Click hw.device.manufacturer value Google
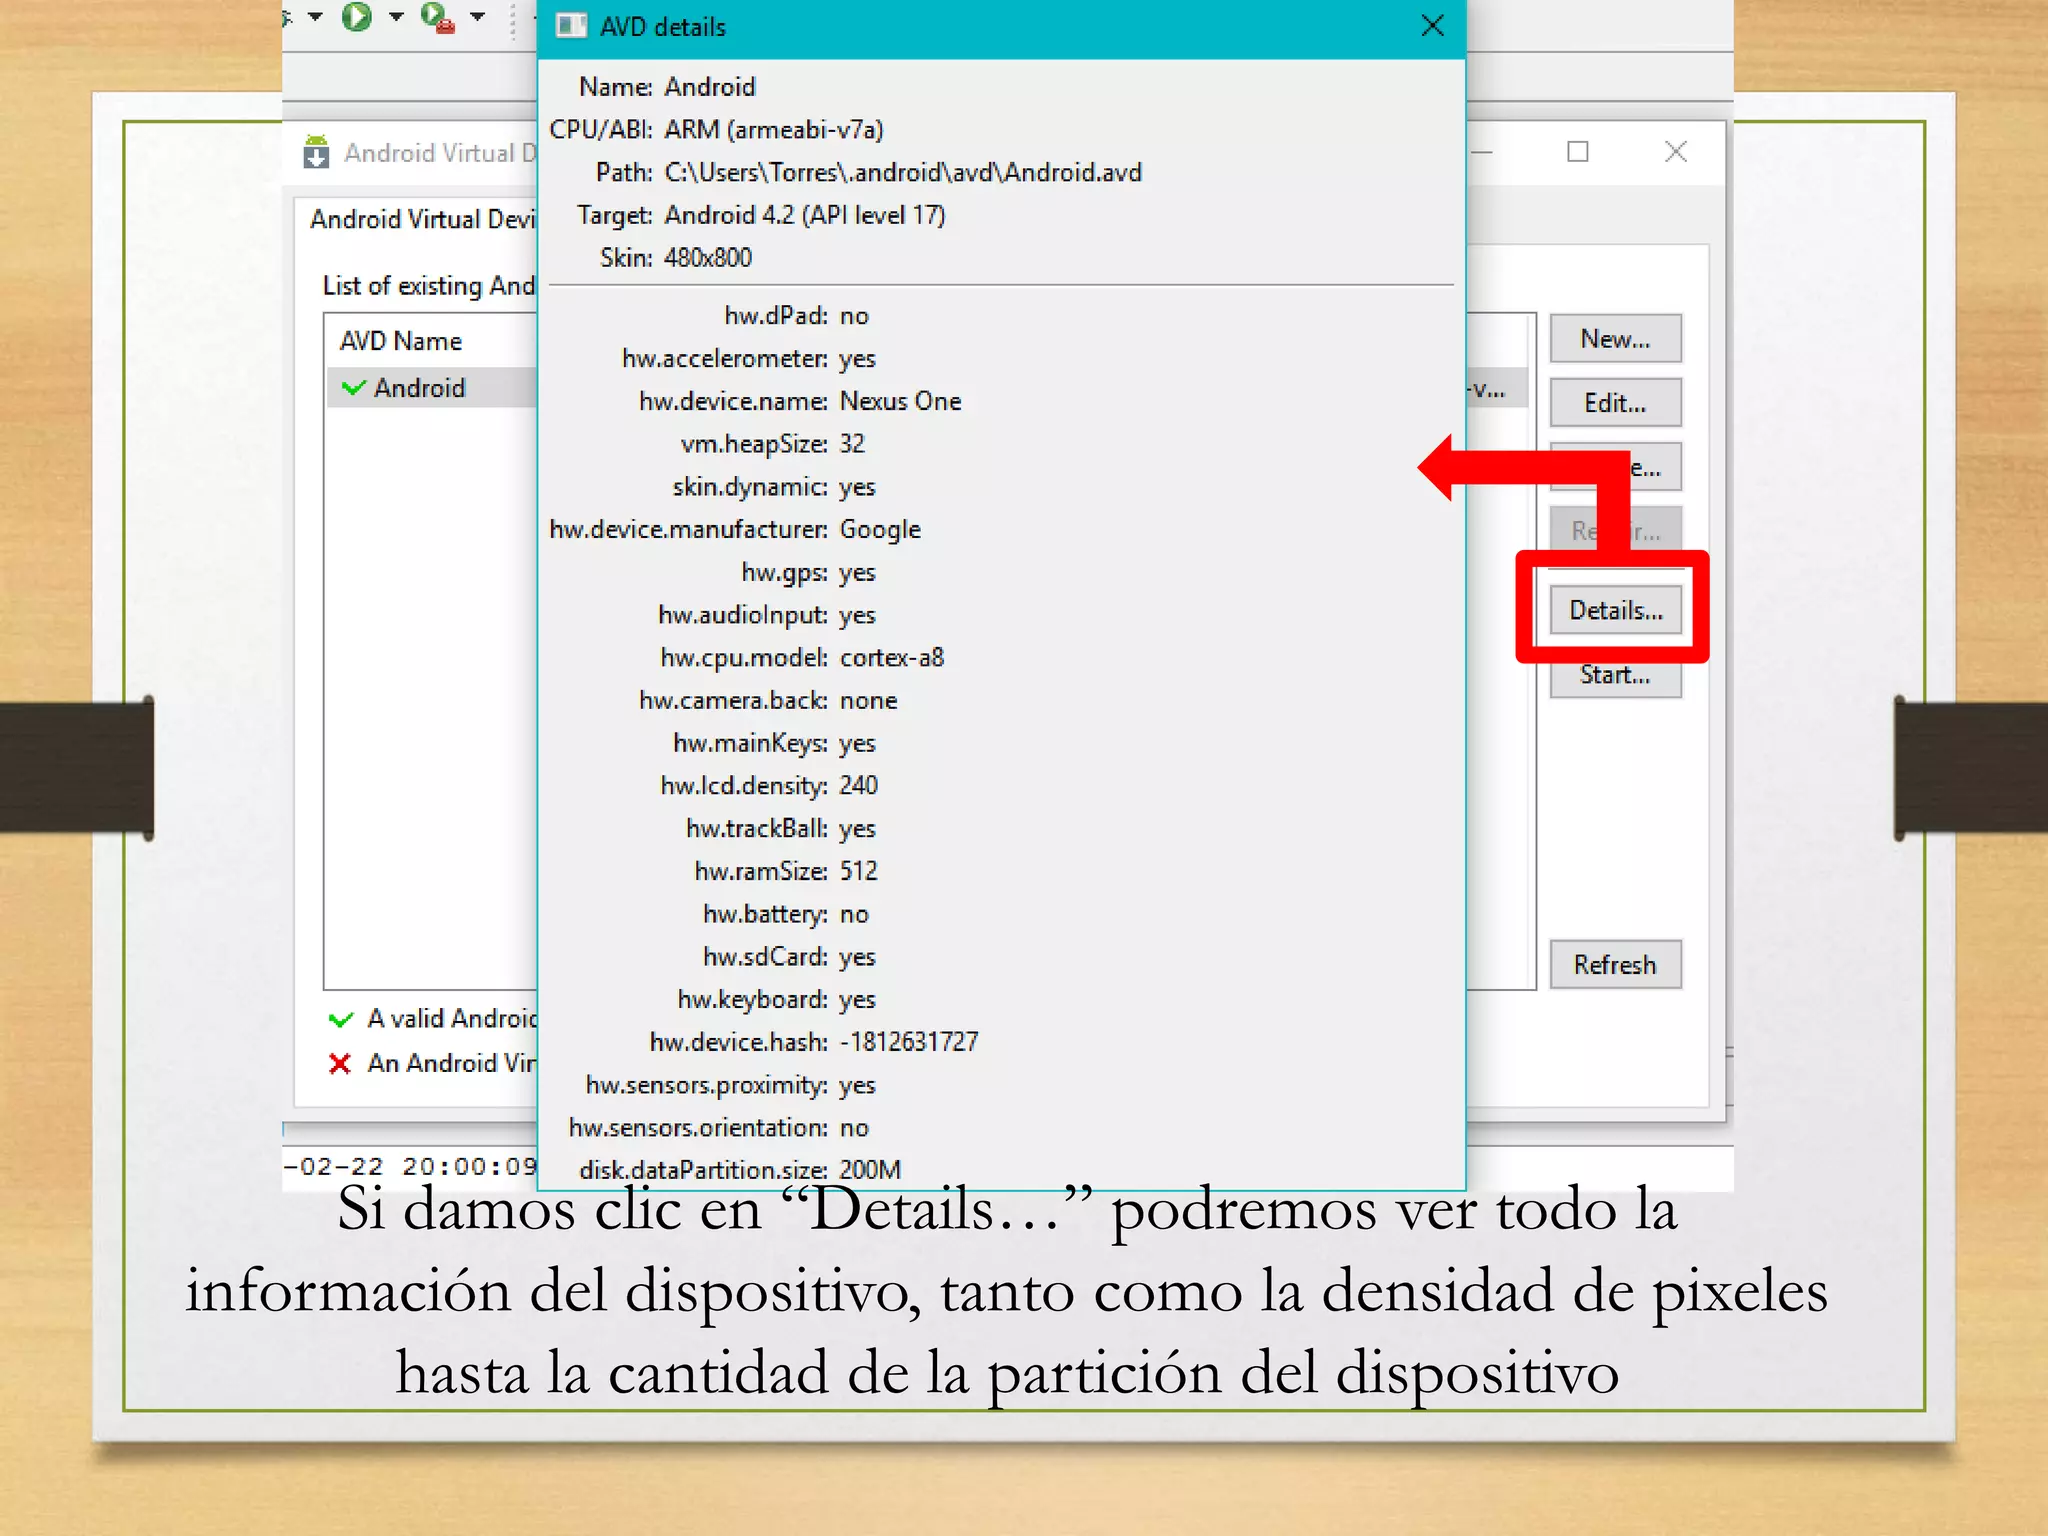The width and height of the screenshot is (2048, 1536). coord(880,529)
